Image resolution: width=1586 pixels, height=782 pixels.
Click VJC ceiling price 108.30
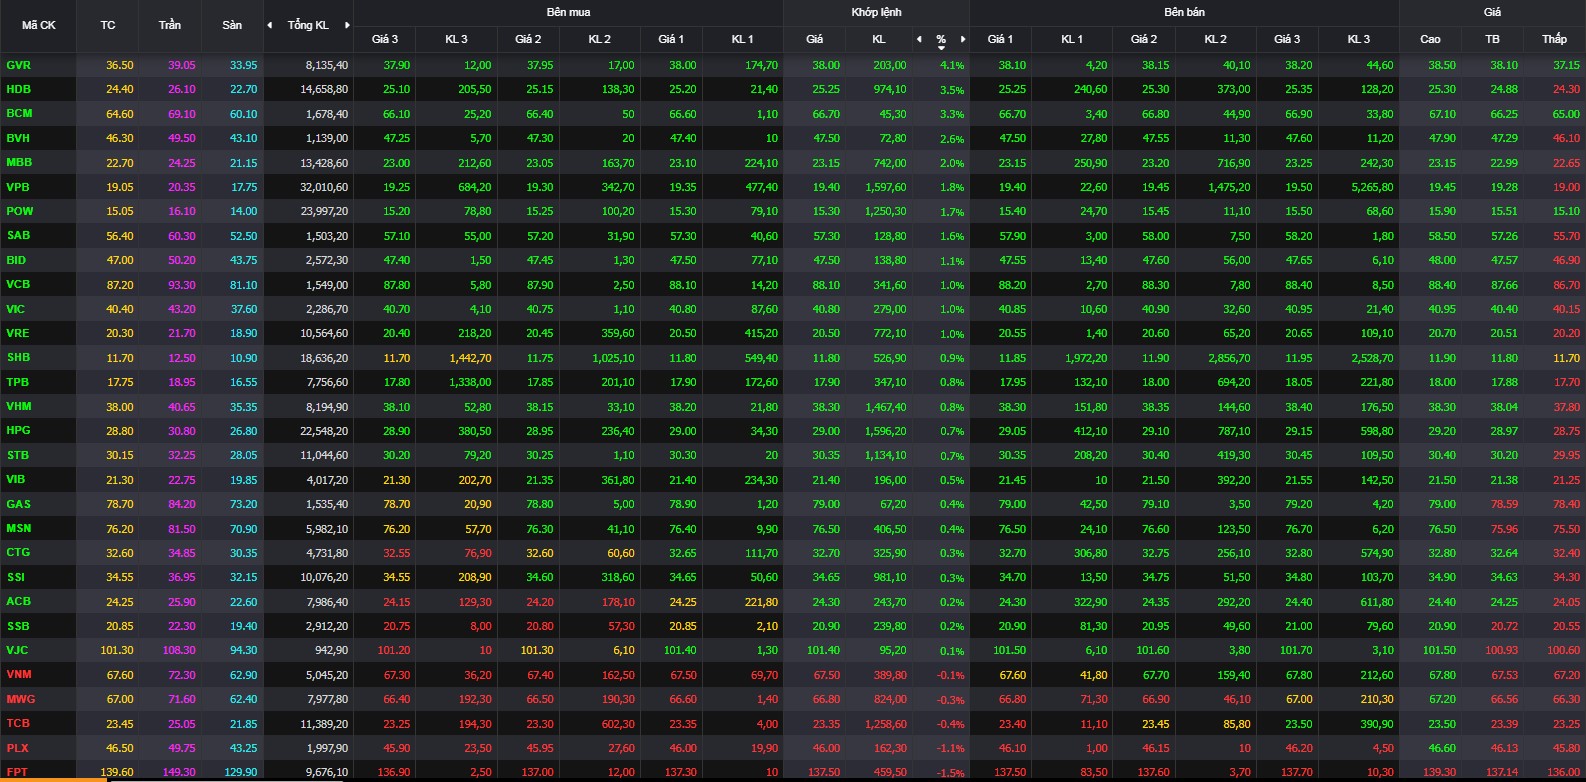180,650
